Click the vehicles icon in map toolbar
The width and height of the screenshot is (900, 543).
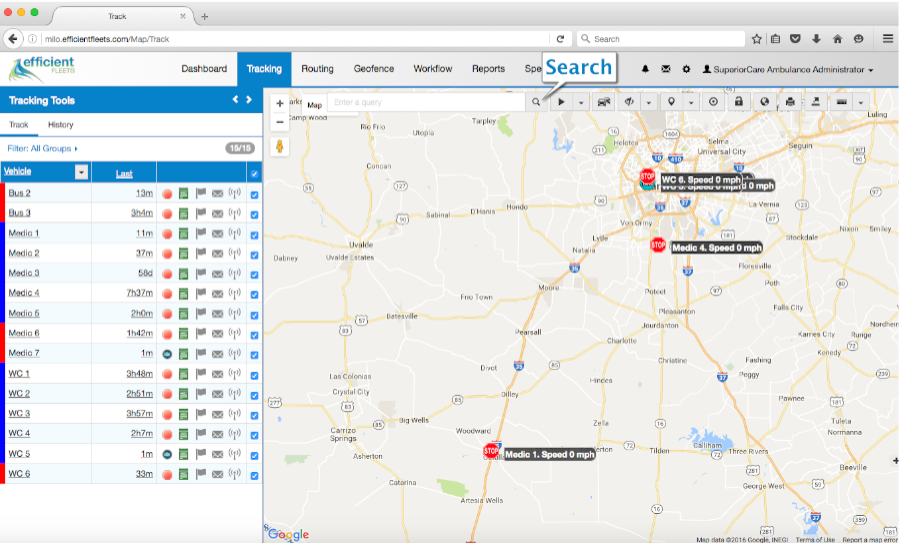tap(603, 102)
